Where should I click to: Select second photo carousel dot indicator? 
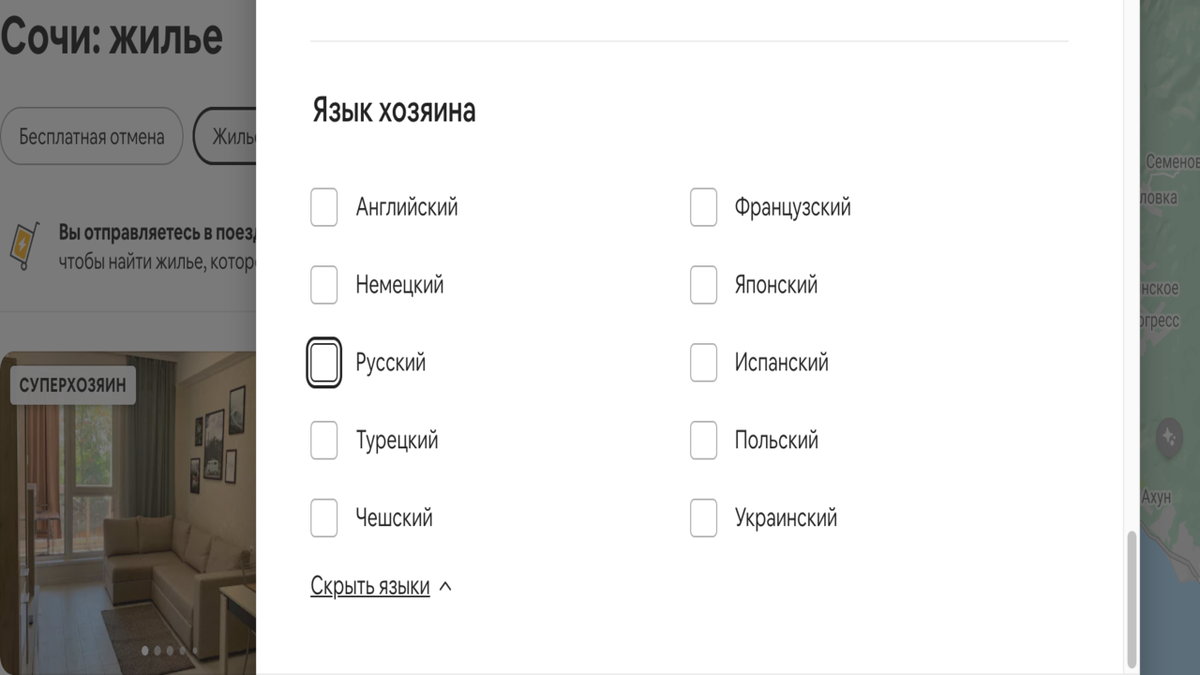pyautogui.click(x=157, y=651)
